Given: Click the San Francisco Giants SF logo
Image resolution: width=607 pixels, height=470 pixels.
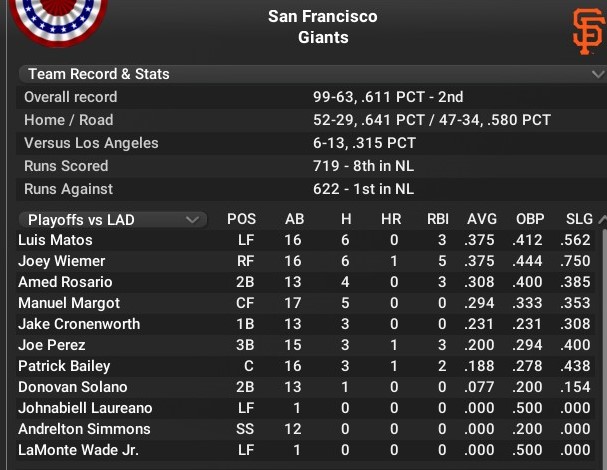Looking at the screenshot, I should pos(588,32).
